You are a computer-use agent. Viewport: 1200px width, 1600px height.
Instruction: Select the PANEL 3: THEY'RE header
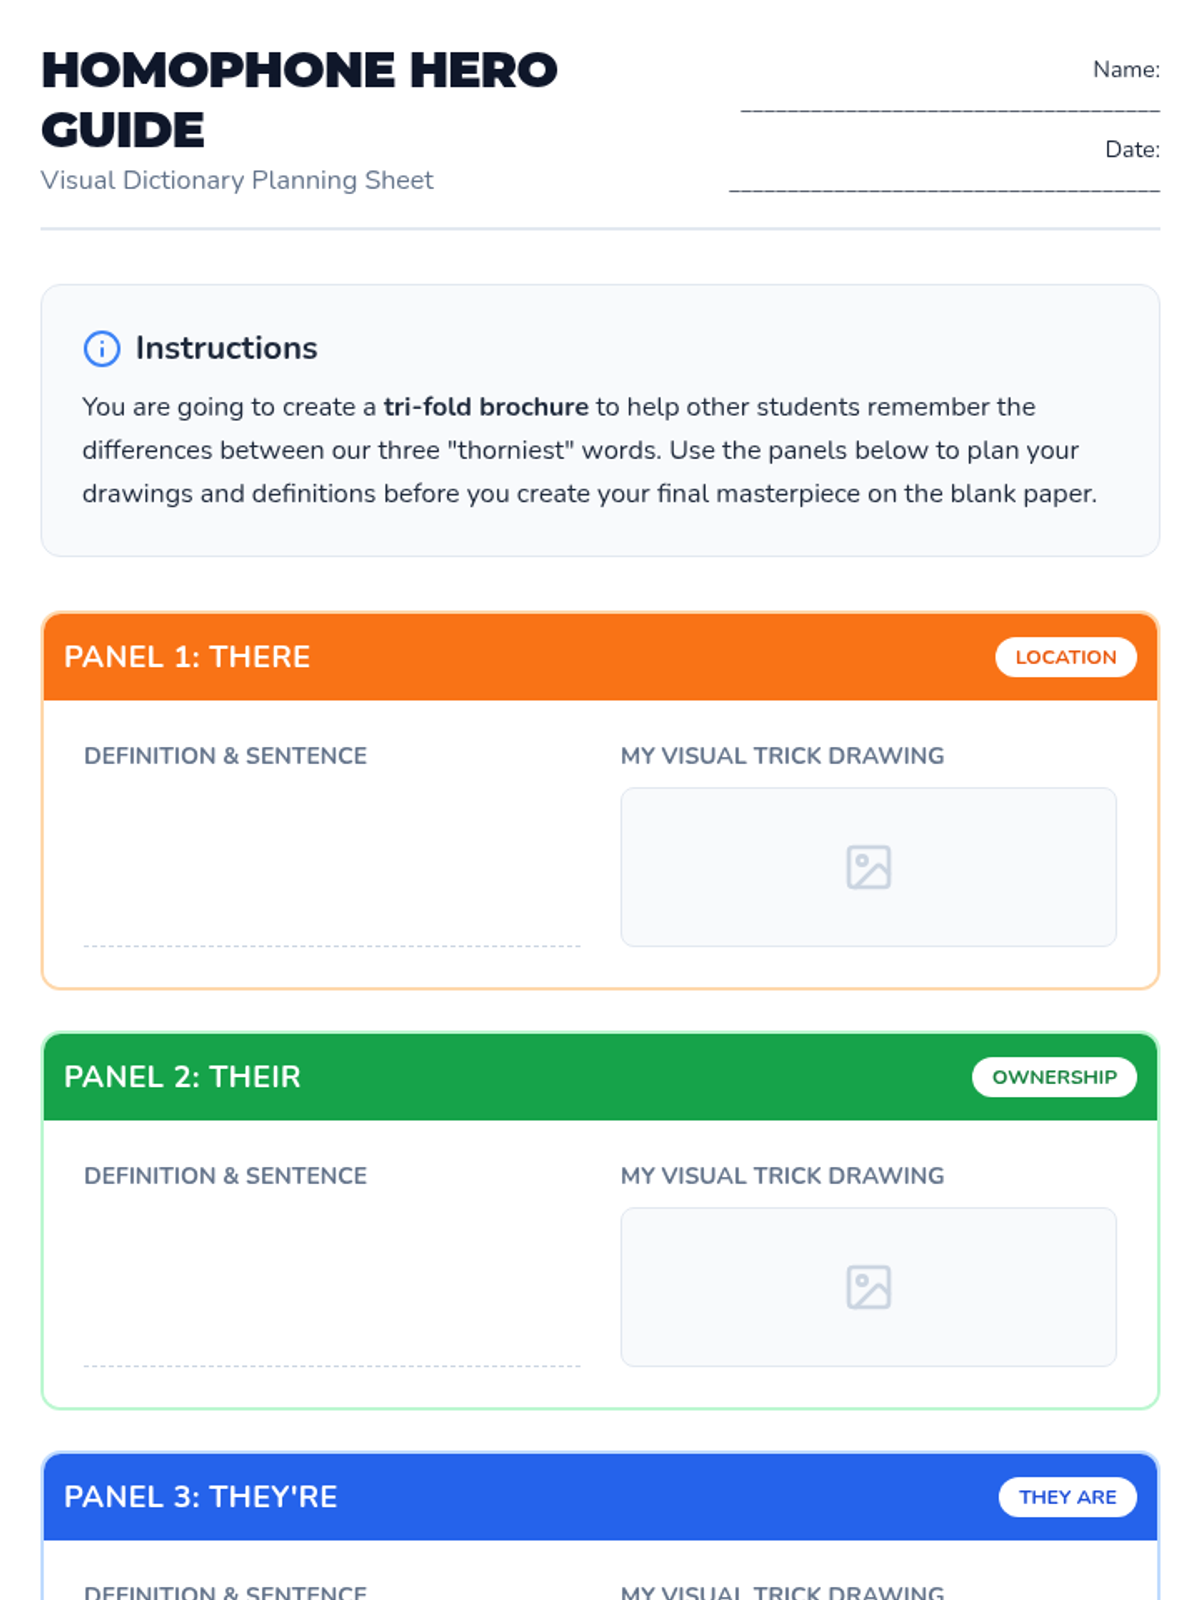coord(200,1497)
